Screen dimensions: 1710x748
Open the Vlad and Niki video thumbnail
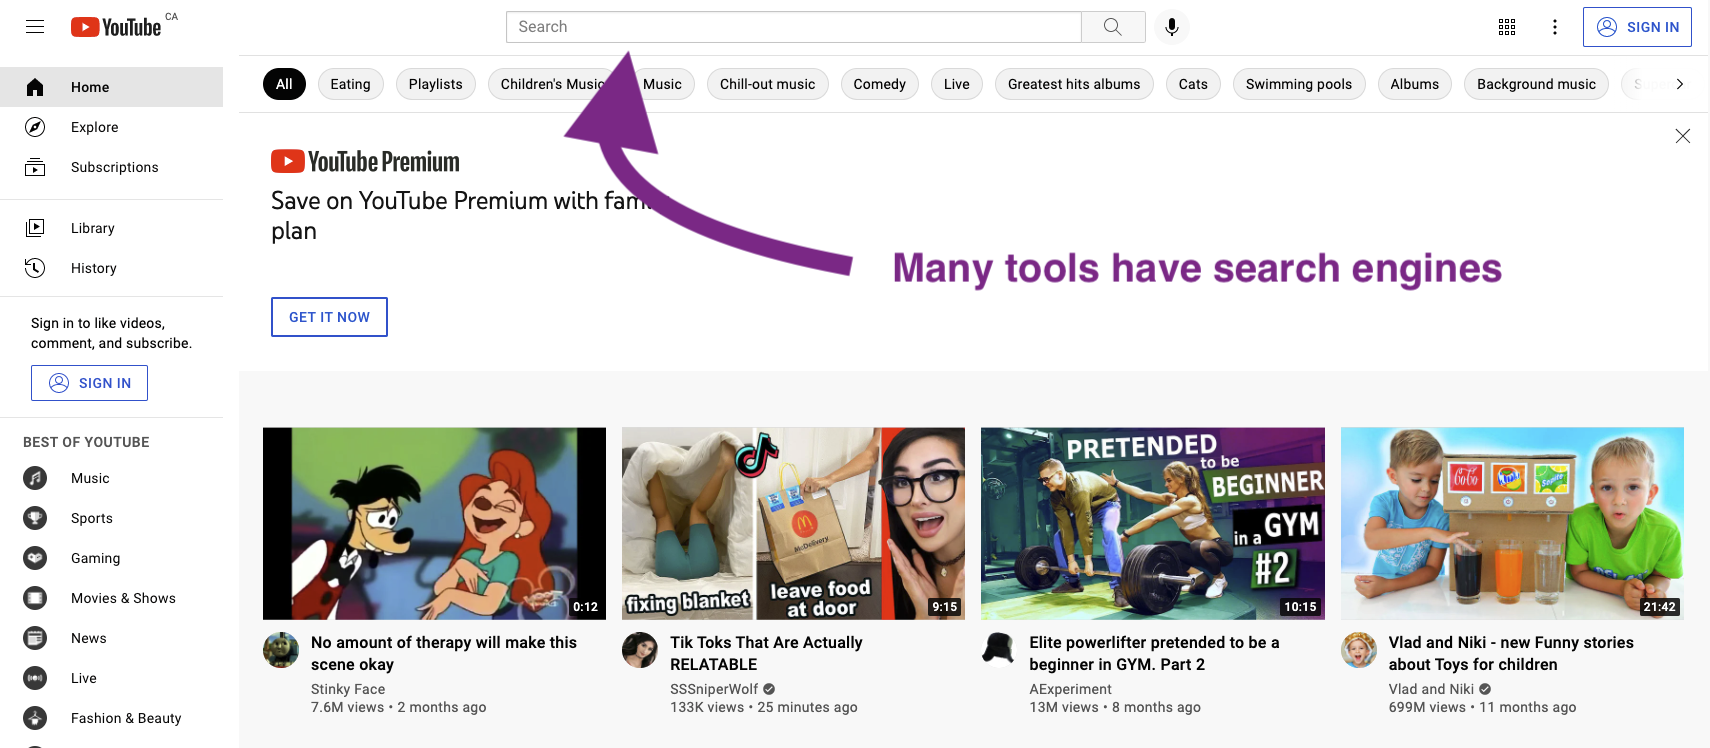(1512, 523)
